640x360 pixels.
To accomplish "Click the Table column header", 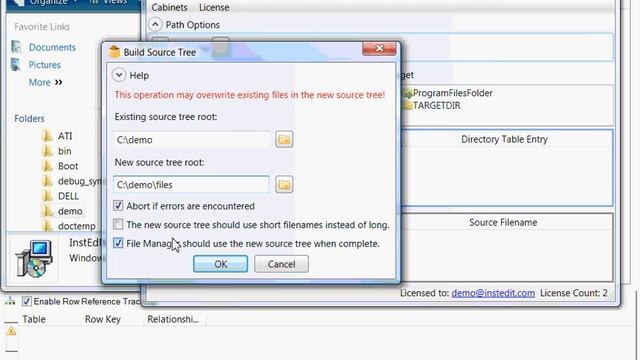I will [x=34, y=319].
